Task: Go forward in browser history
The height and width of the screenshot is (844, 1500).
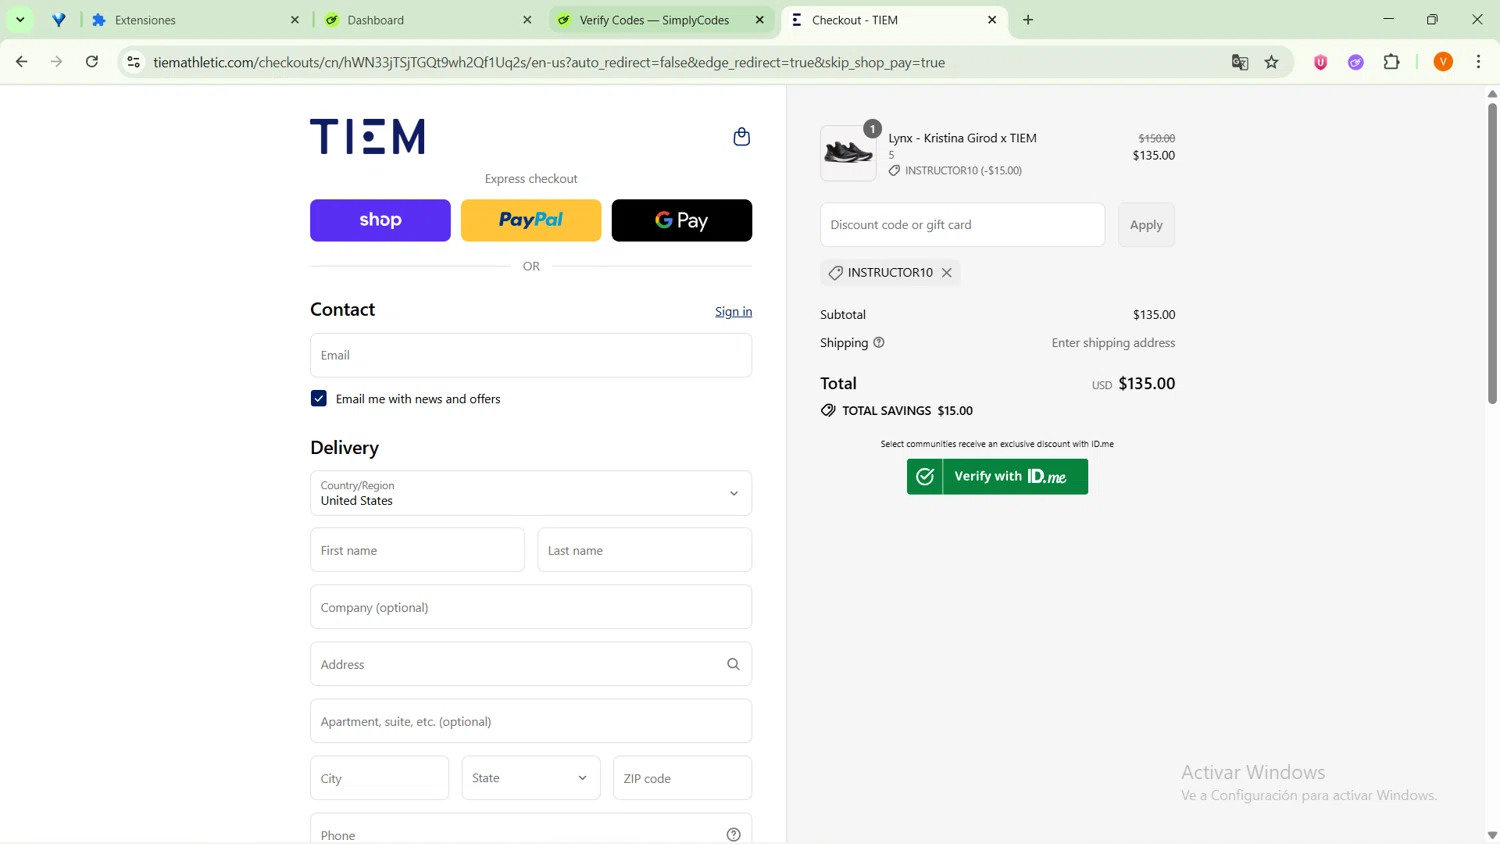Action: [x=56, y=62]
